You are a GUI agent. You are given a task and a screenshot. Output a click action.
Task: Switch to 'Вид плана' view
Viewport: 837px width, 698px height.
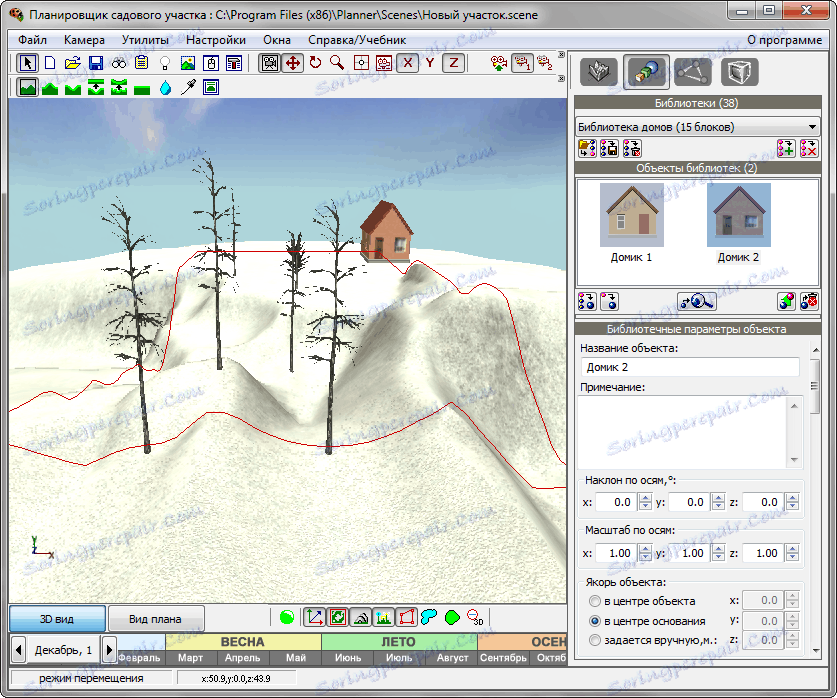pos(156,618)
